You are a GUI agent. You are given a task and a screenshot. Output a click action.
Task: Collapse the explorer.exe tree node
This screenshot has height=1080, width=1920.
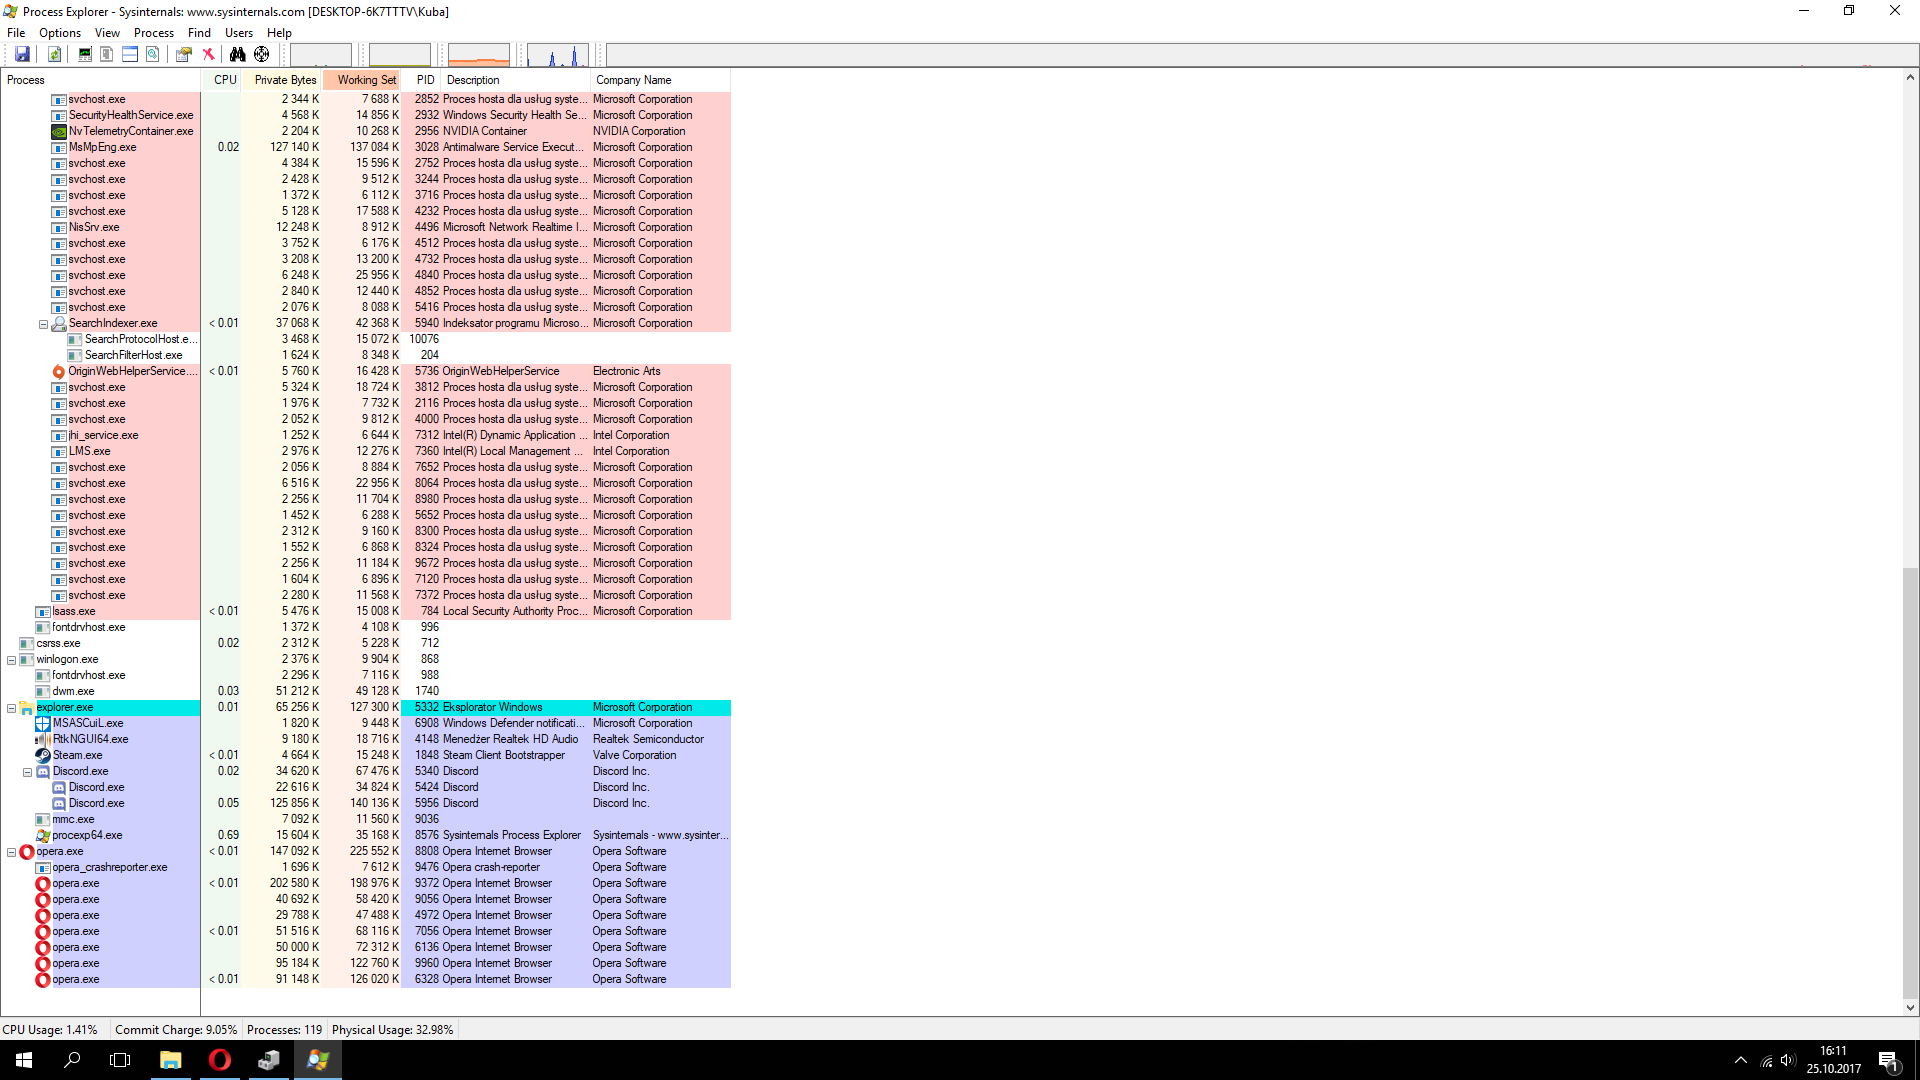pyautogui.click(x=11, y=708)
